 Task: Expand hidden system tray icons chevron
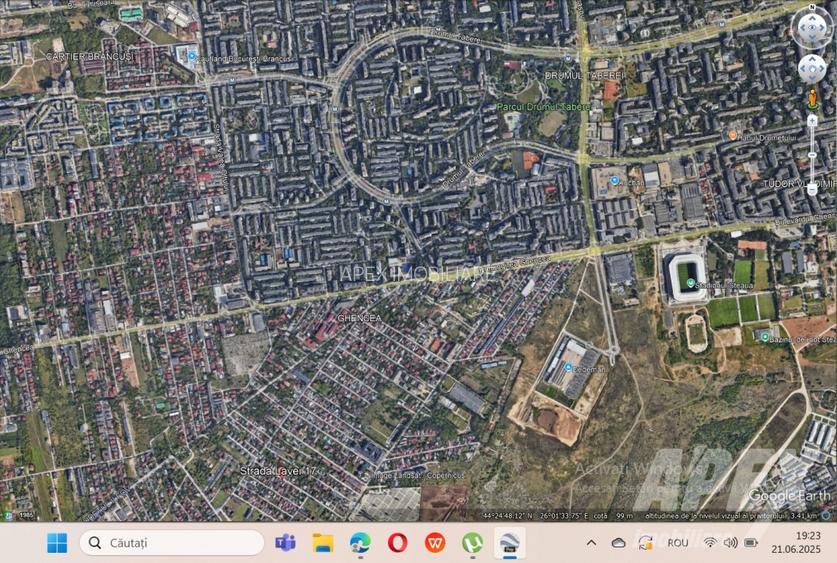pyautogui.click(x=591, y=543)
